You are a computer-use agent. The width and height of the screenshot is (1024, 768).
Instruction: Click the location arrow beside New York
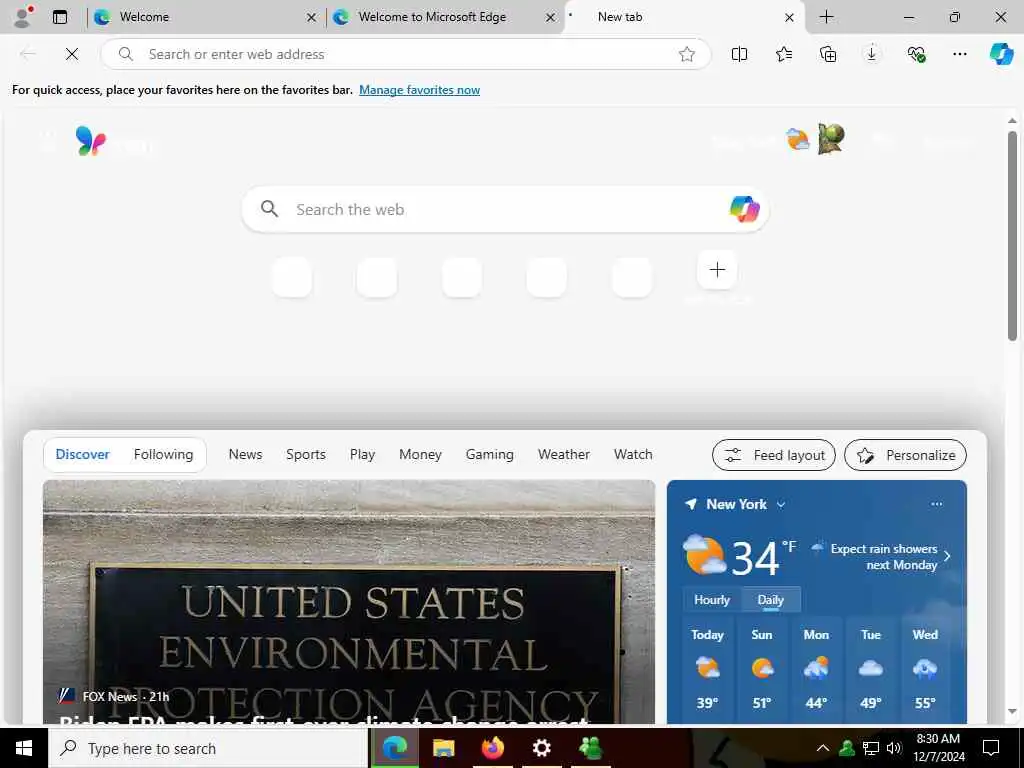pos(691,504)
